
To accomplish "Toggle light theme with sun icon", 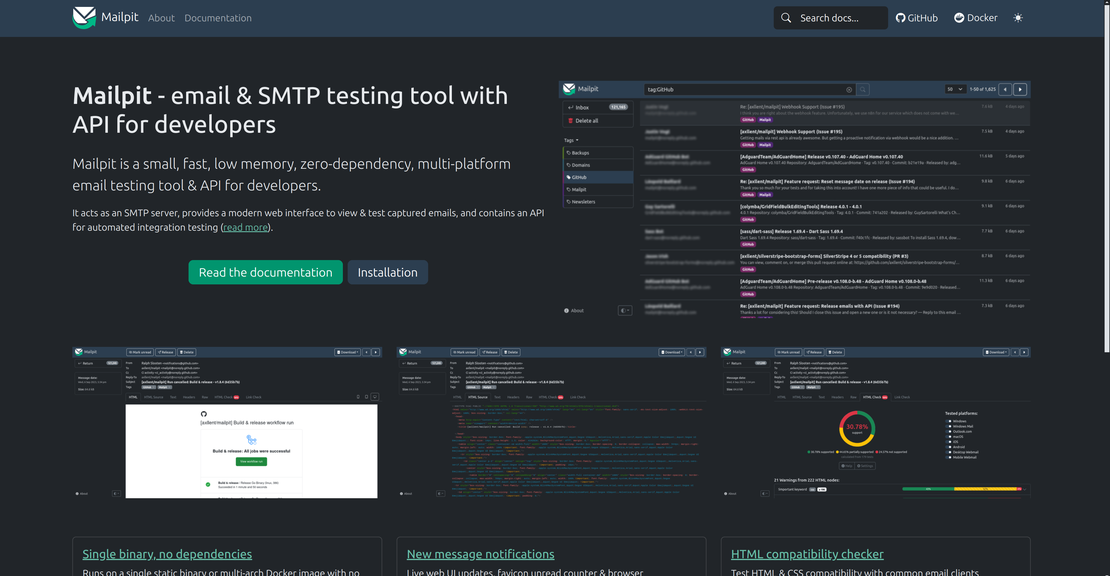I will pos(1018,18).
